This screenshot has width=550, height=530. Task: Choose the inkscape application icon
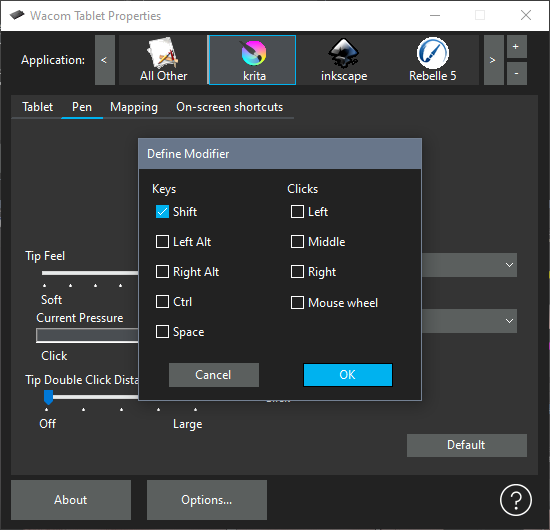tap(344, 60)
